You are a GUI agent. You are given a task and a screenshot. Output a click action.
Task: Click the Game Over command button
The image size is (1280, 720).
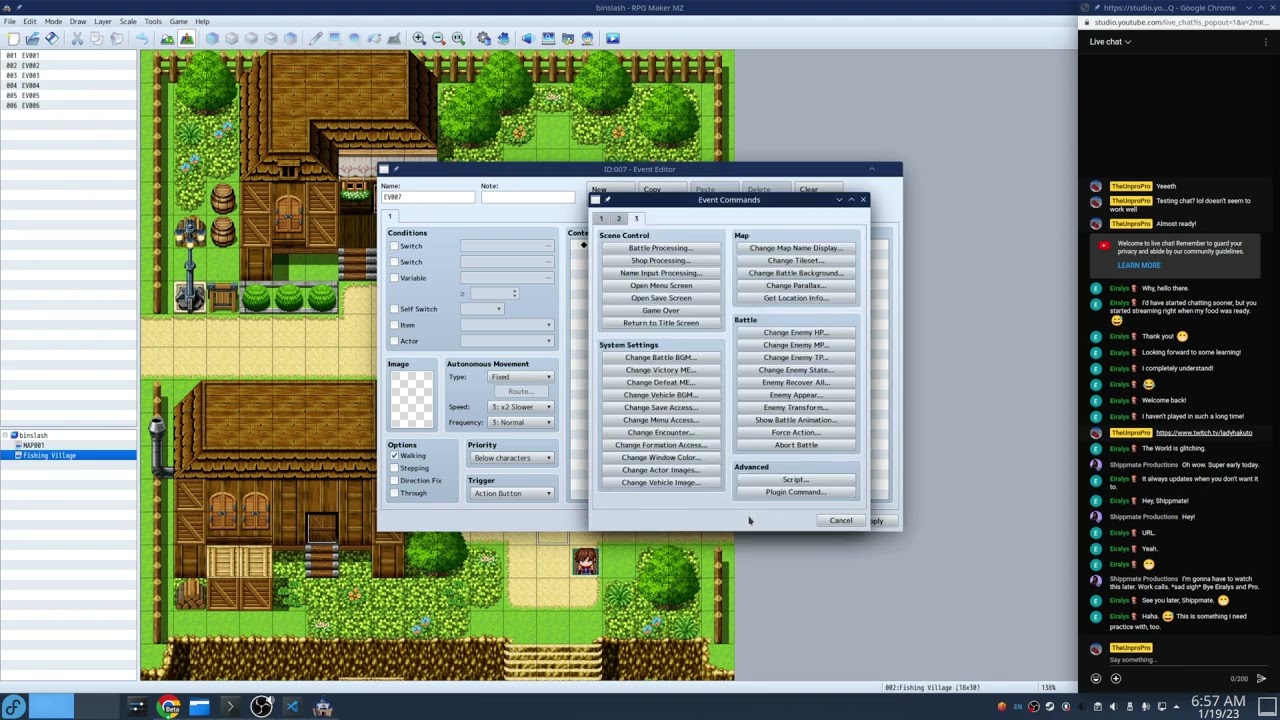661,310
